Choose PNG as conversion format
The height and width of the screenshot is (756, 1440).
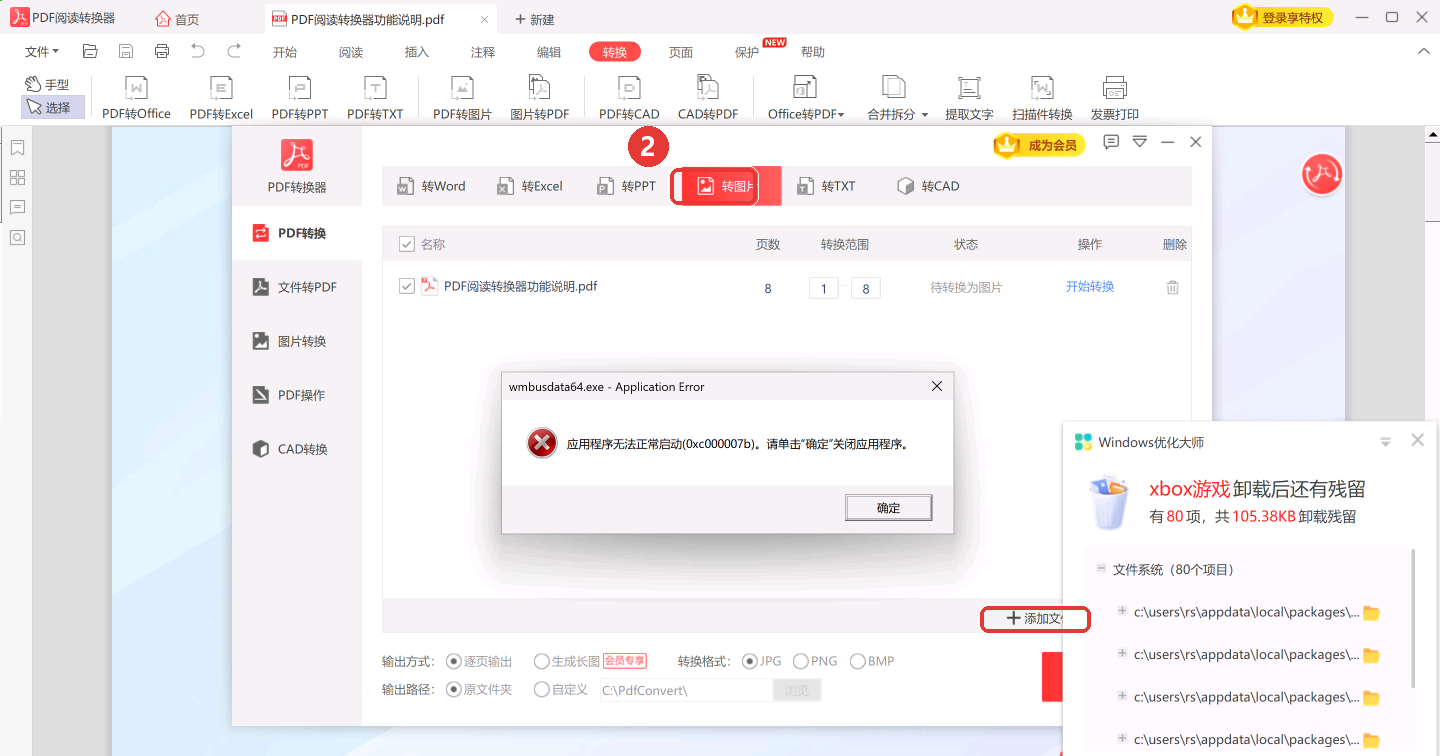click(801, 661)
